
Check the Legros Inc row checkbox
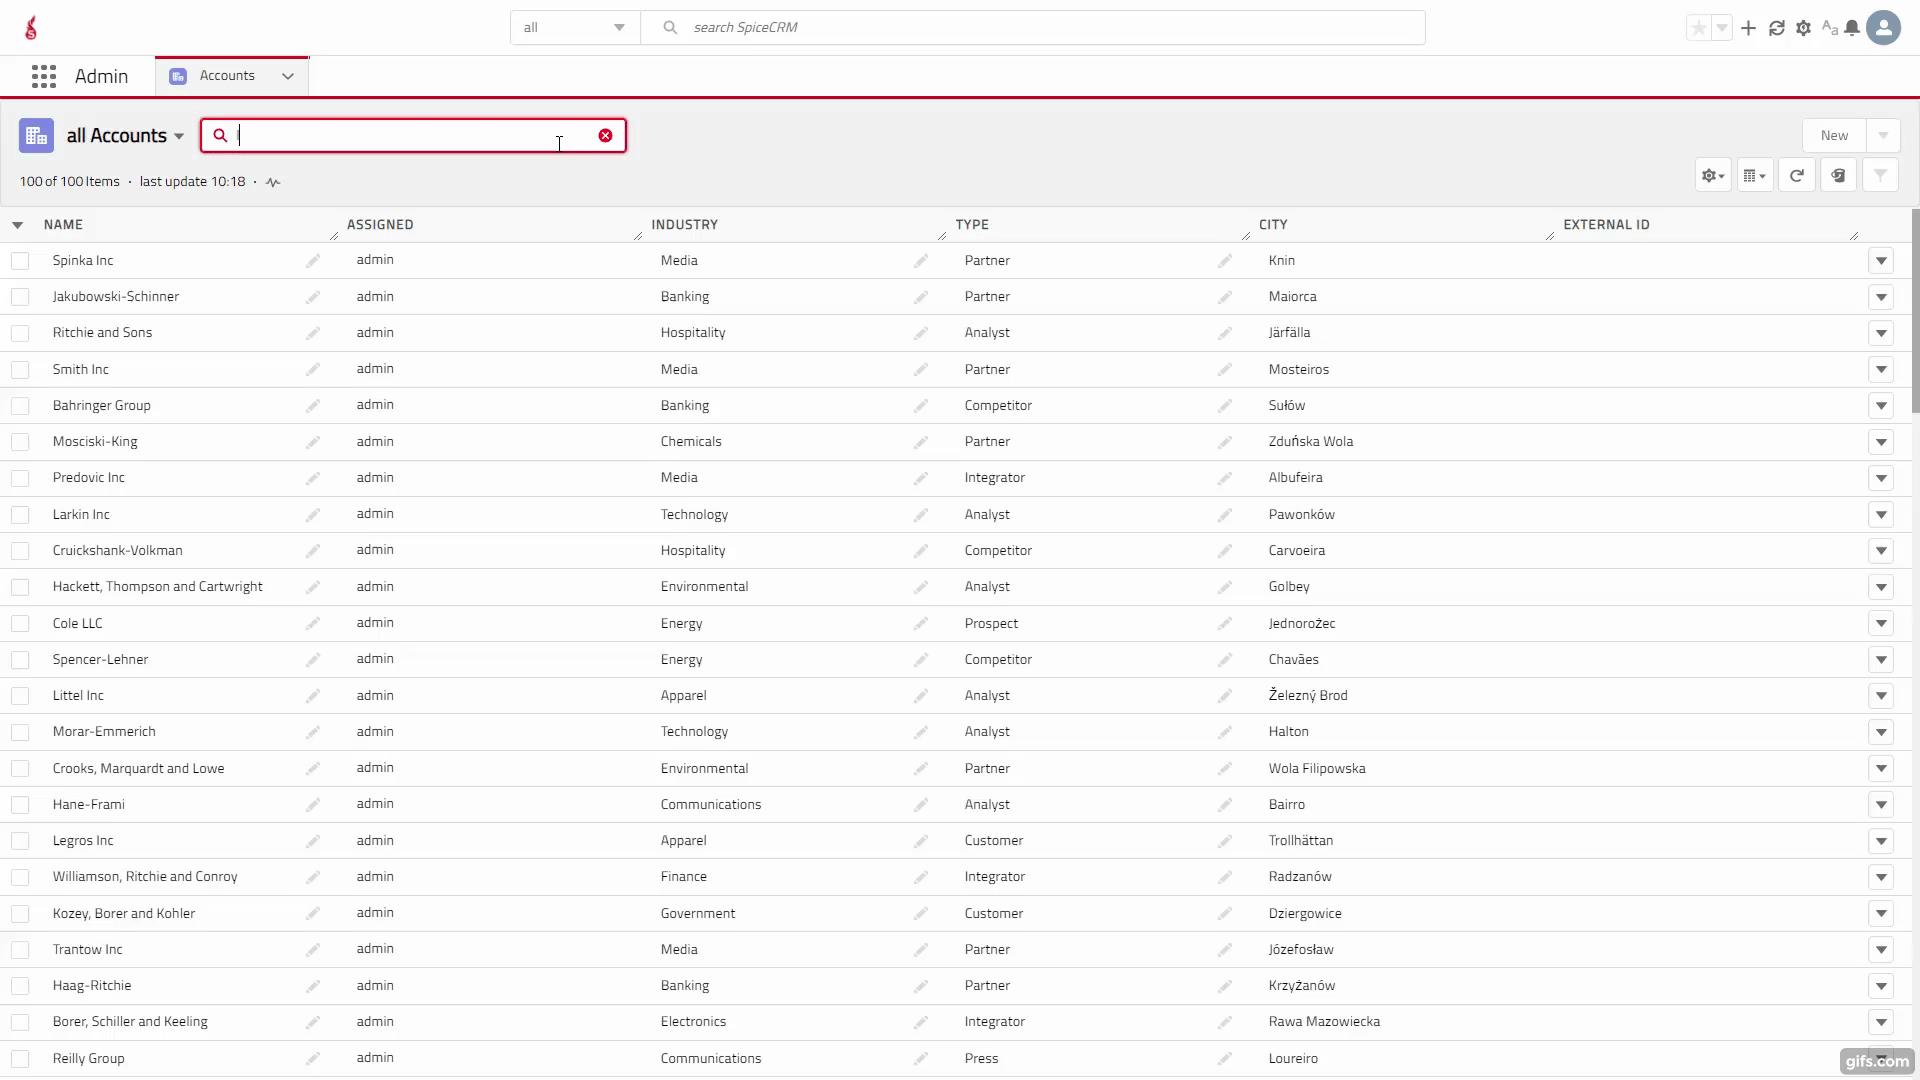coord(20,841)
